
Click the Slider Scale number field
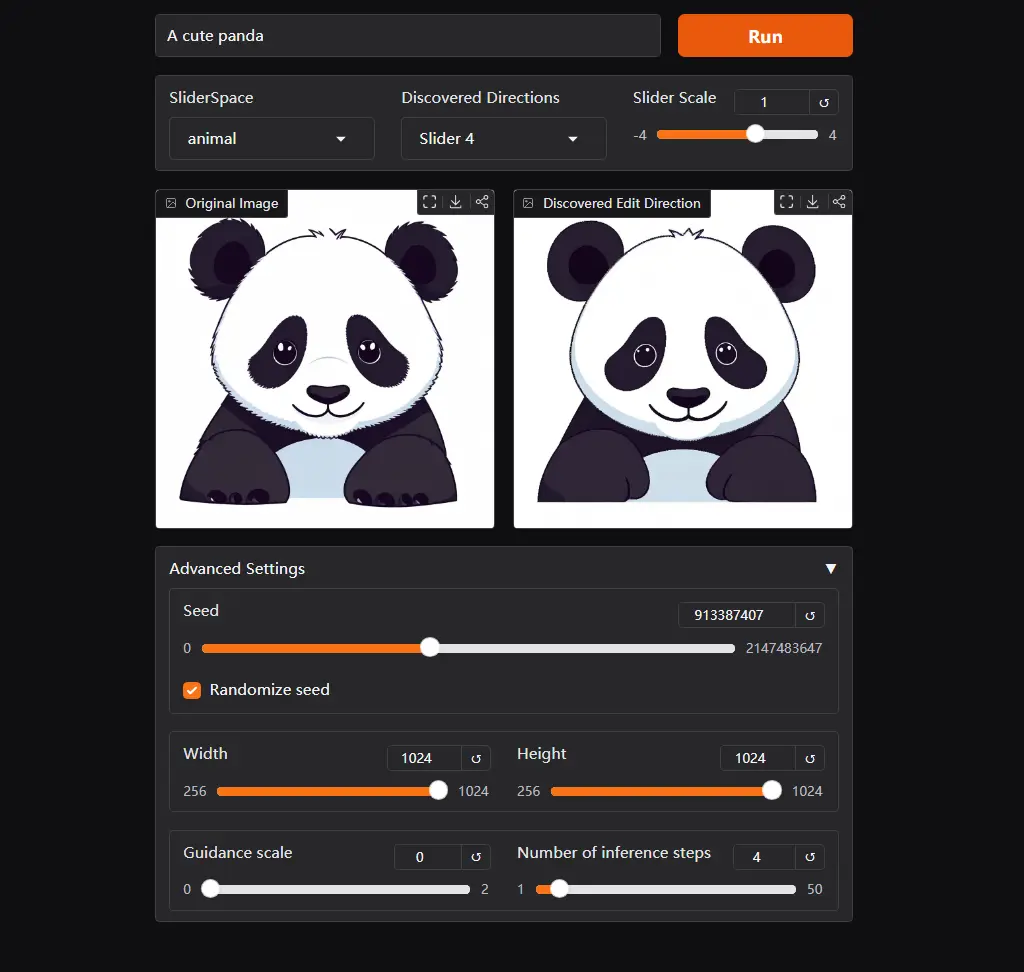(x=772, y=102)
